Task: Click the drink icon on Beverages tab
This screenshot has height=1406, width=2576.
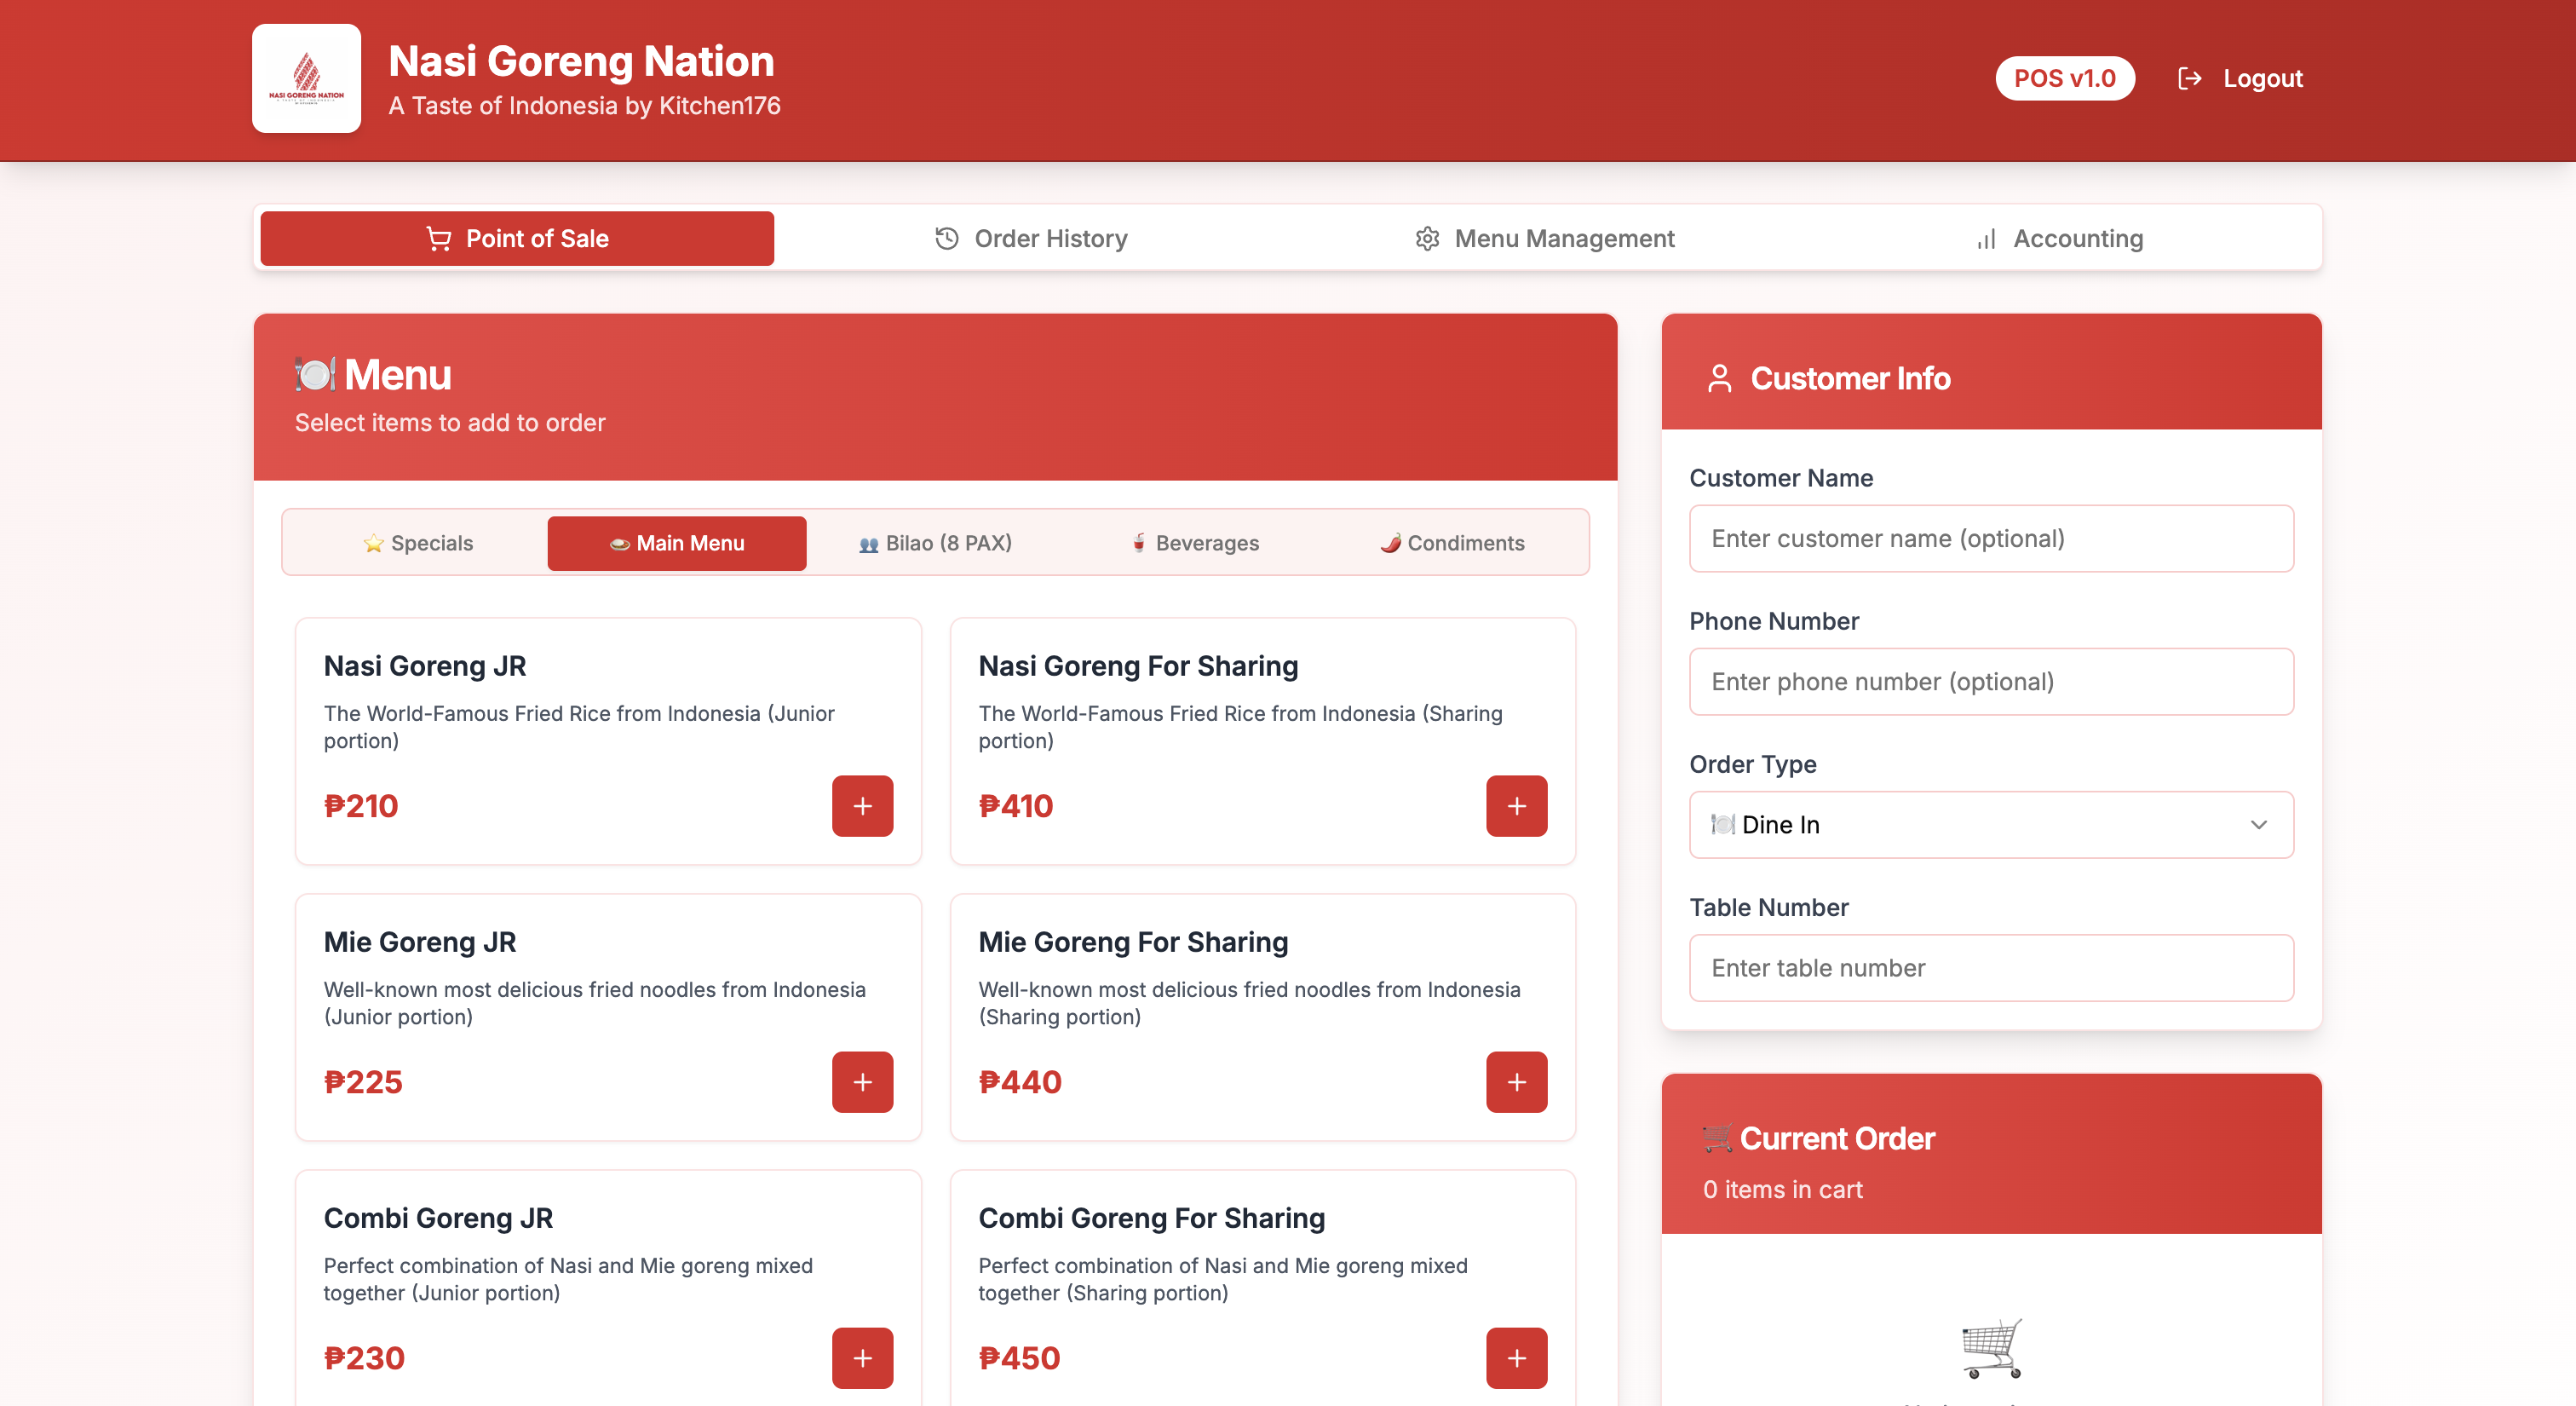Action: pos(1138,543)
